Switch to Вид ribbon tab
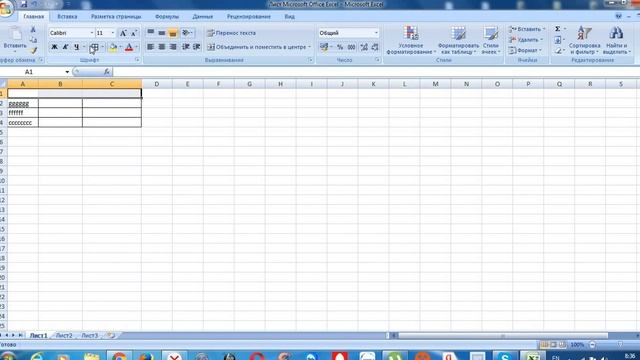This screenshot has width=640, height=360. coord(289,17)
